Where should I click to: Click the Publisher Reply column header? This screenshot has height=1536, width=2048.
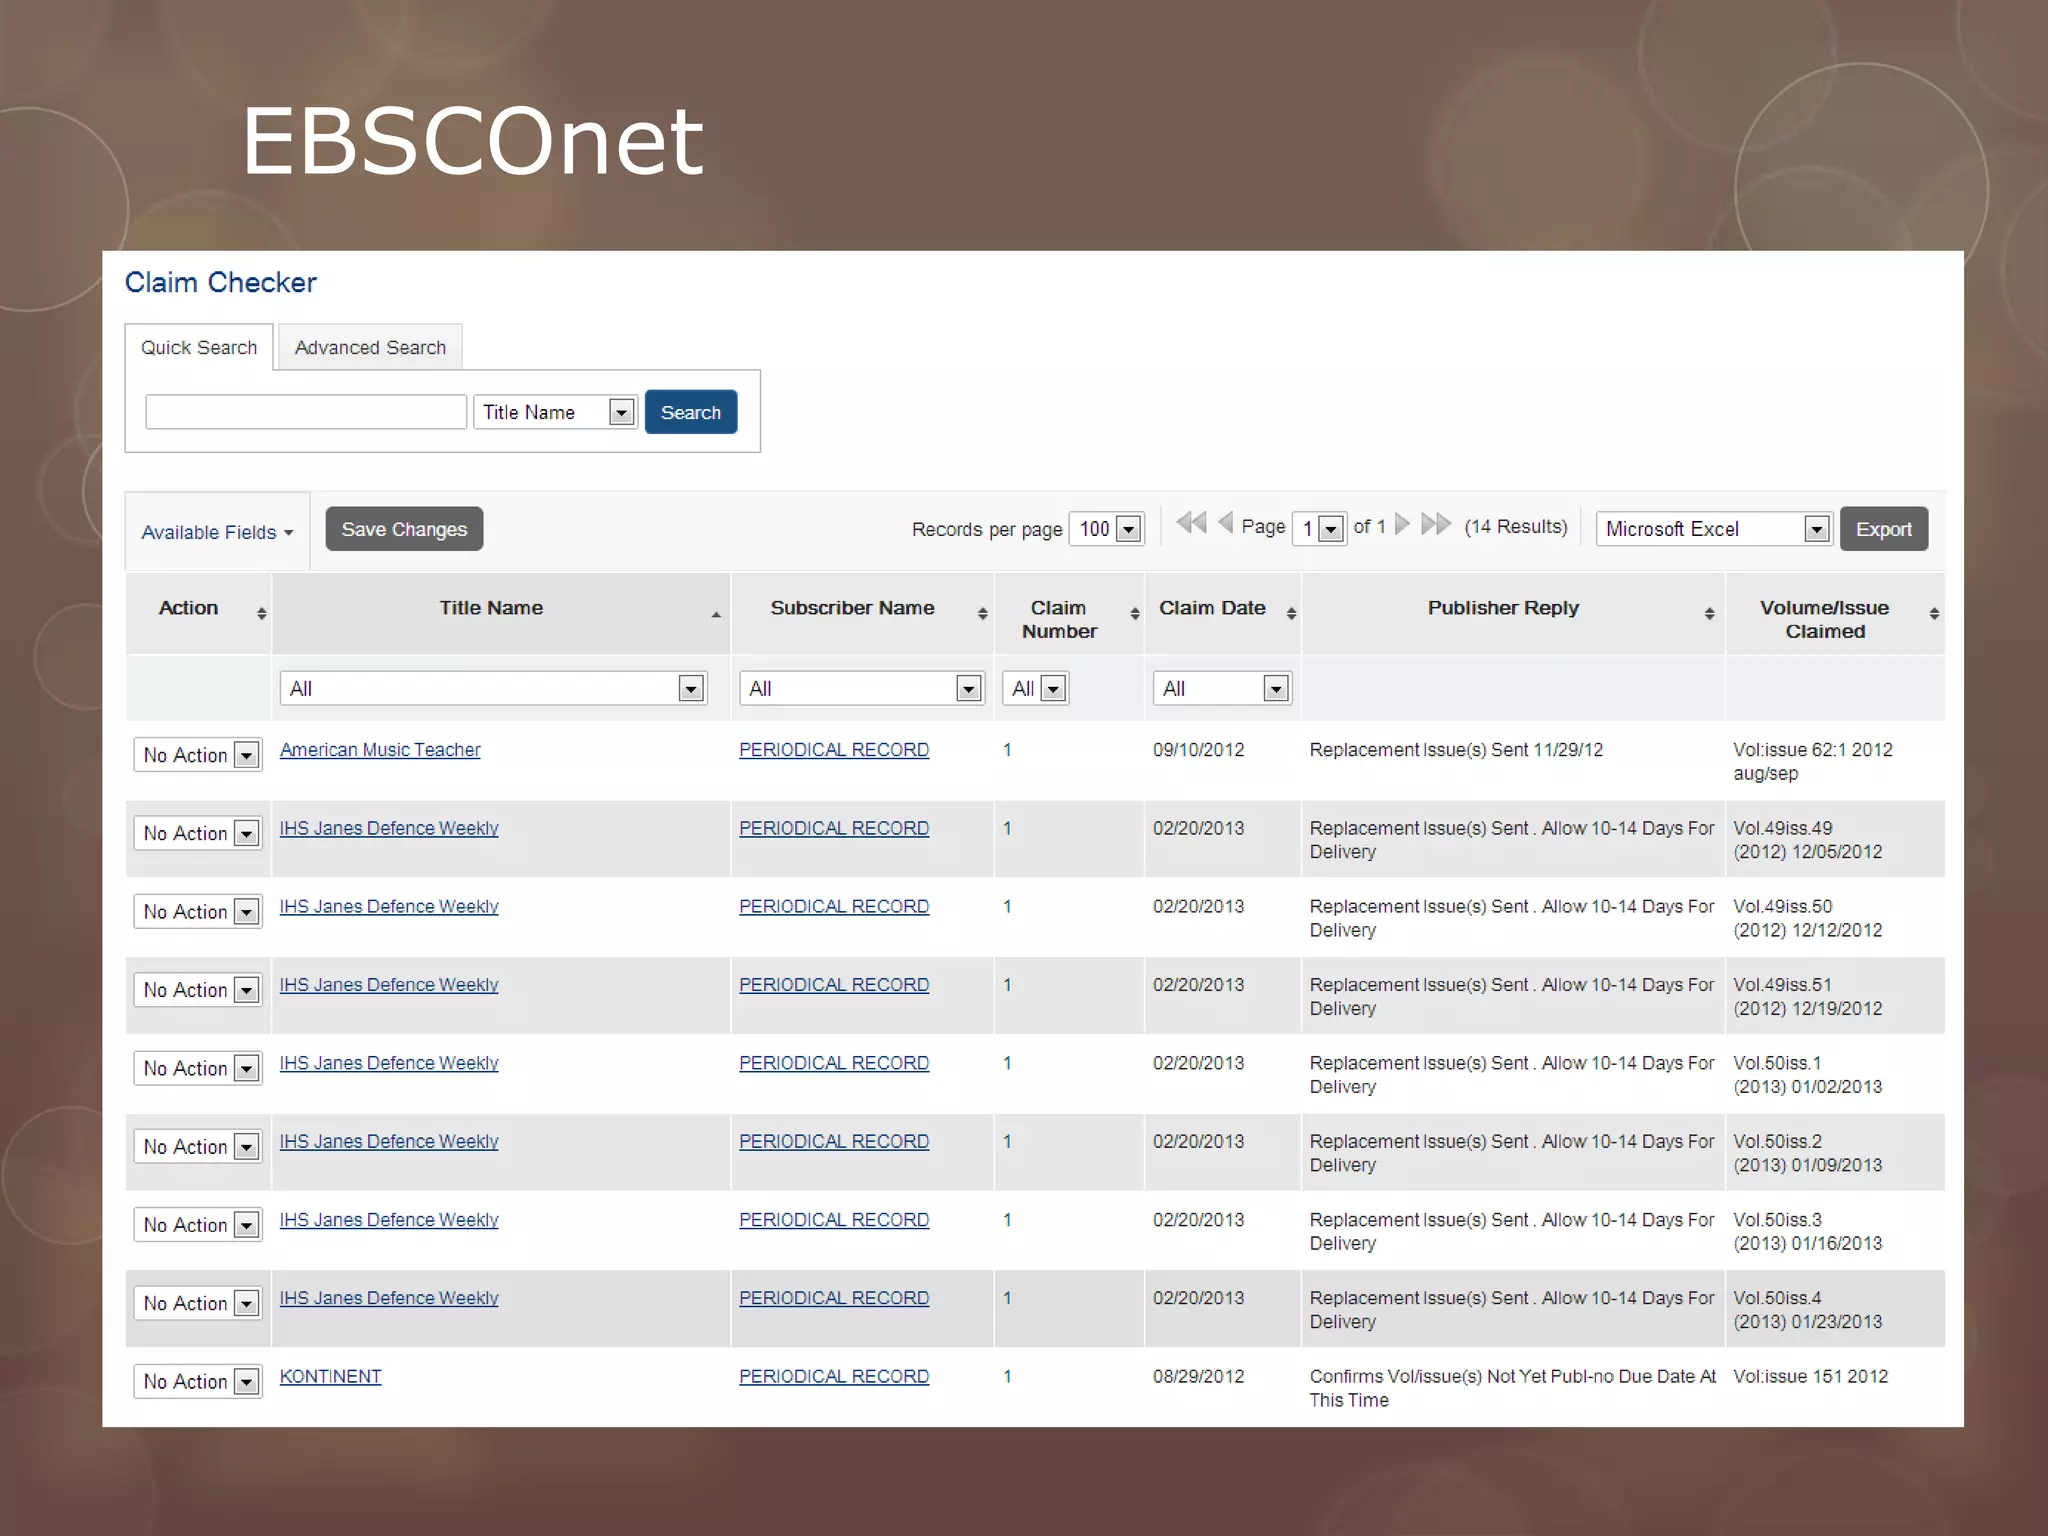1503,608
